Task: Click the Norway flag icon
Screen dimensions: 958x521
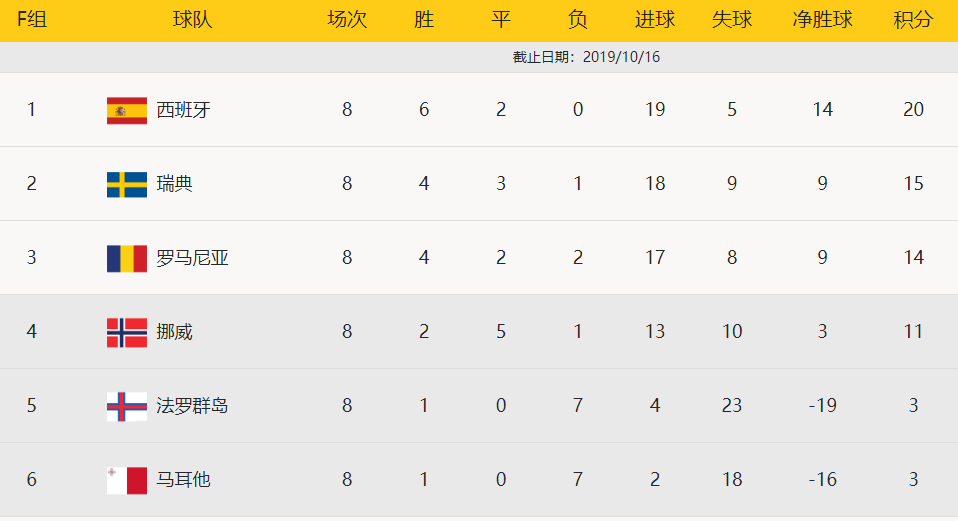Action: [x=126, y=332]
